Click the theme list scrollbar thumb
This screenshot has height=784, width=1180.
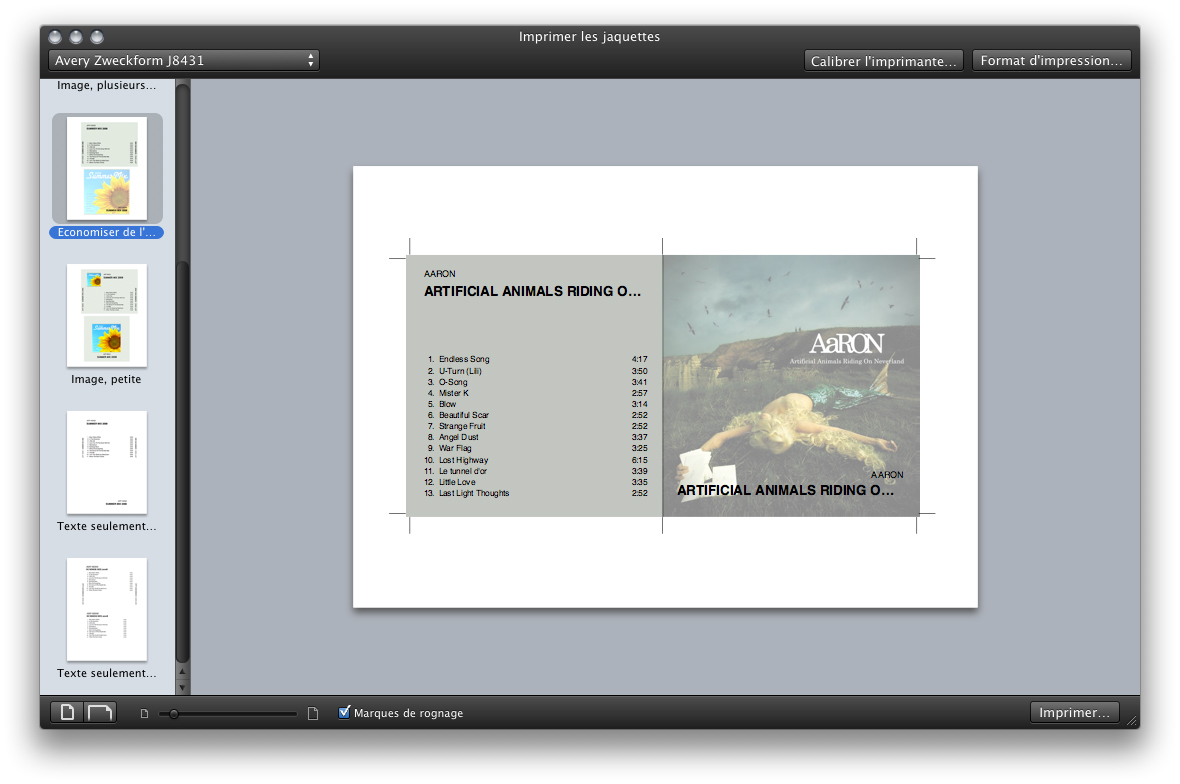pyautogui.click(x=182, y=462)
